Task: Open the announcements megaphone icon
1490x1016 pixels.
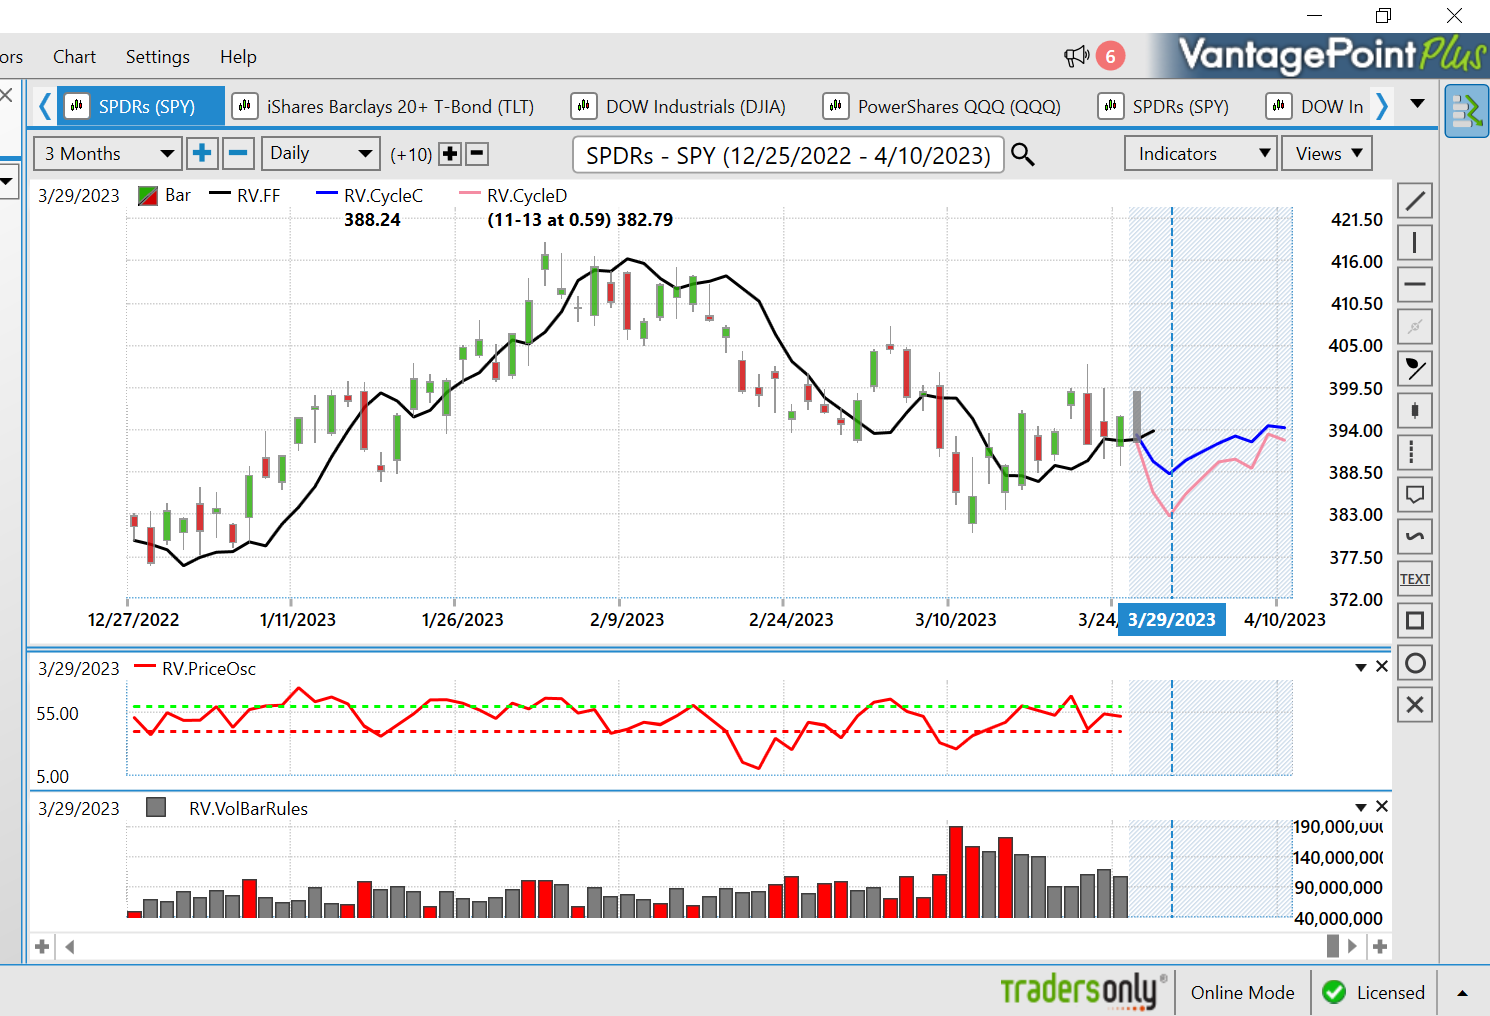Action: pos(1076,57)
